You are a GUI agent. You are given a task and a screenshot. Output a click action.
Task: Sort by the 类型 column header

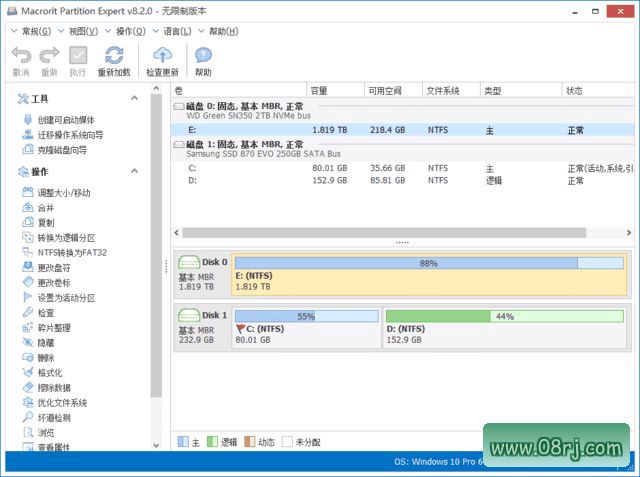pyautogui.click(x=521, y=91)
